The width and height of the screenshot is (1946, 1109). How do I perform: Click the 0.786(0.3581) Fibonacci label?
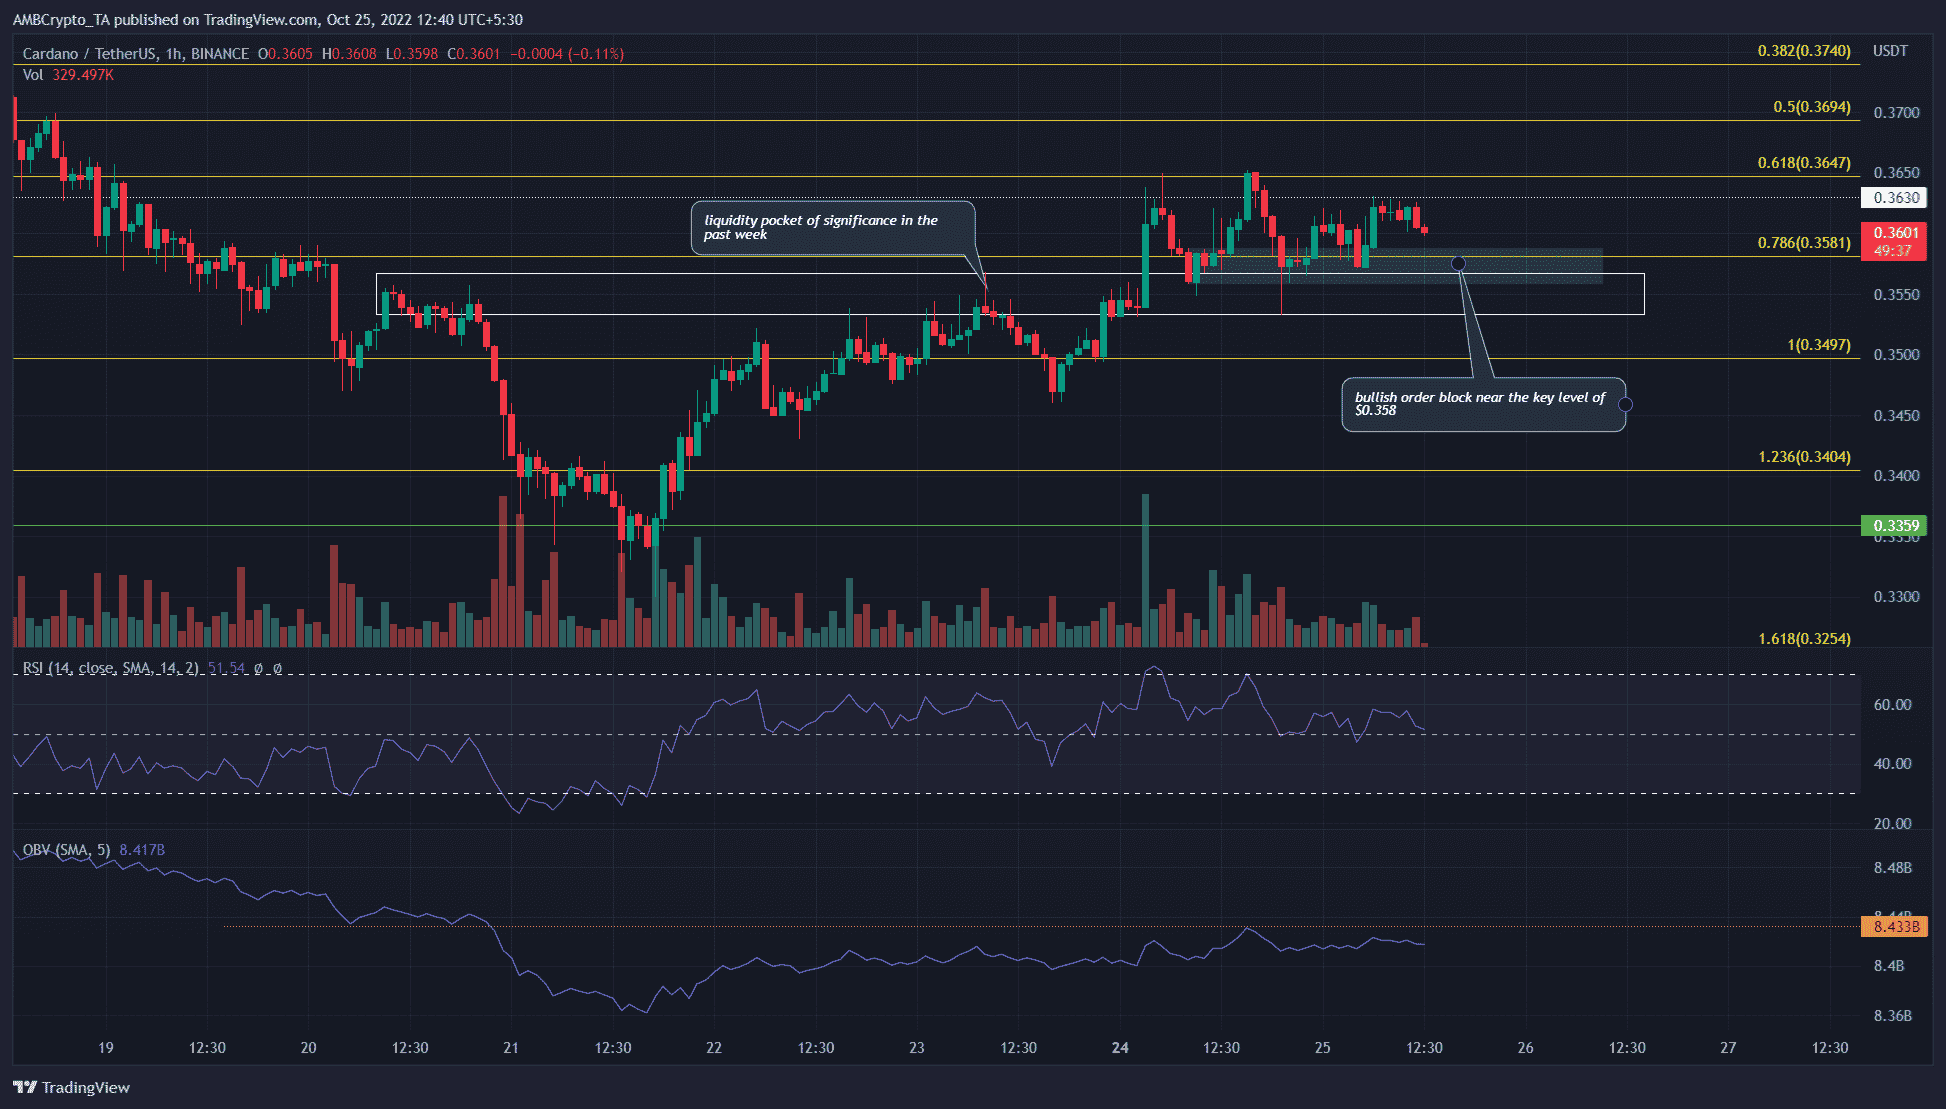(x=1804, y=243)
